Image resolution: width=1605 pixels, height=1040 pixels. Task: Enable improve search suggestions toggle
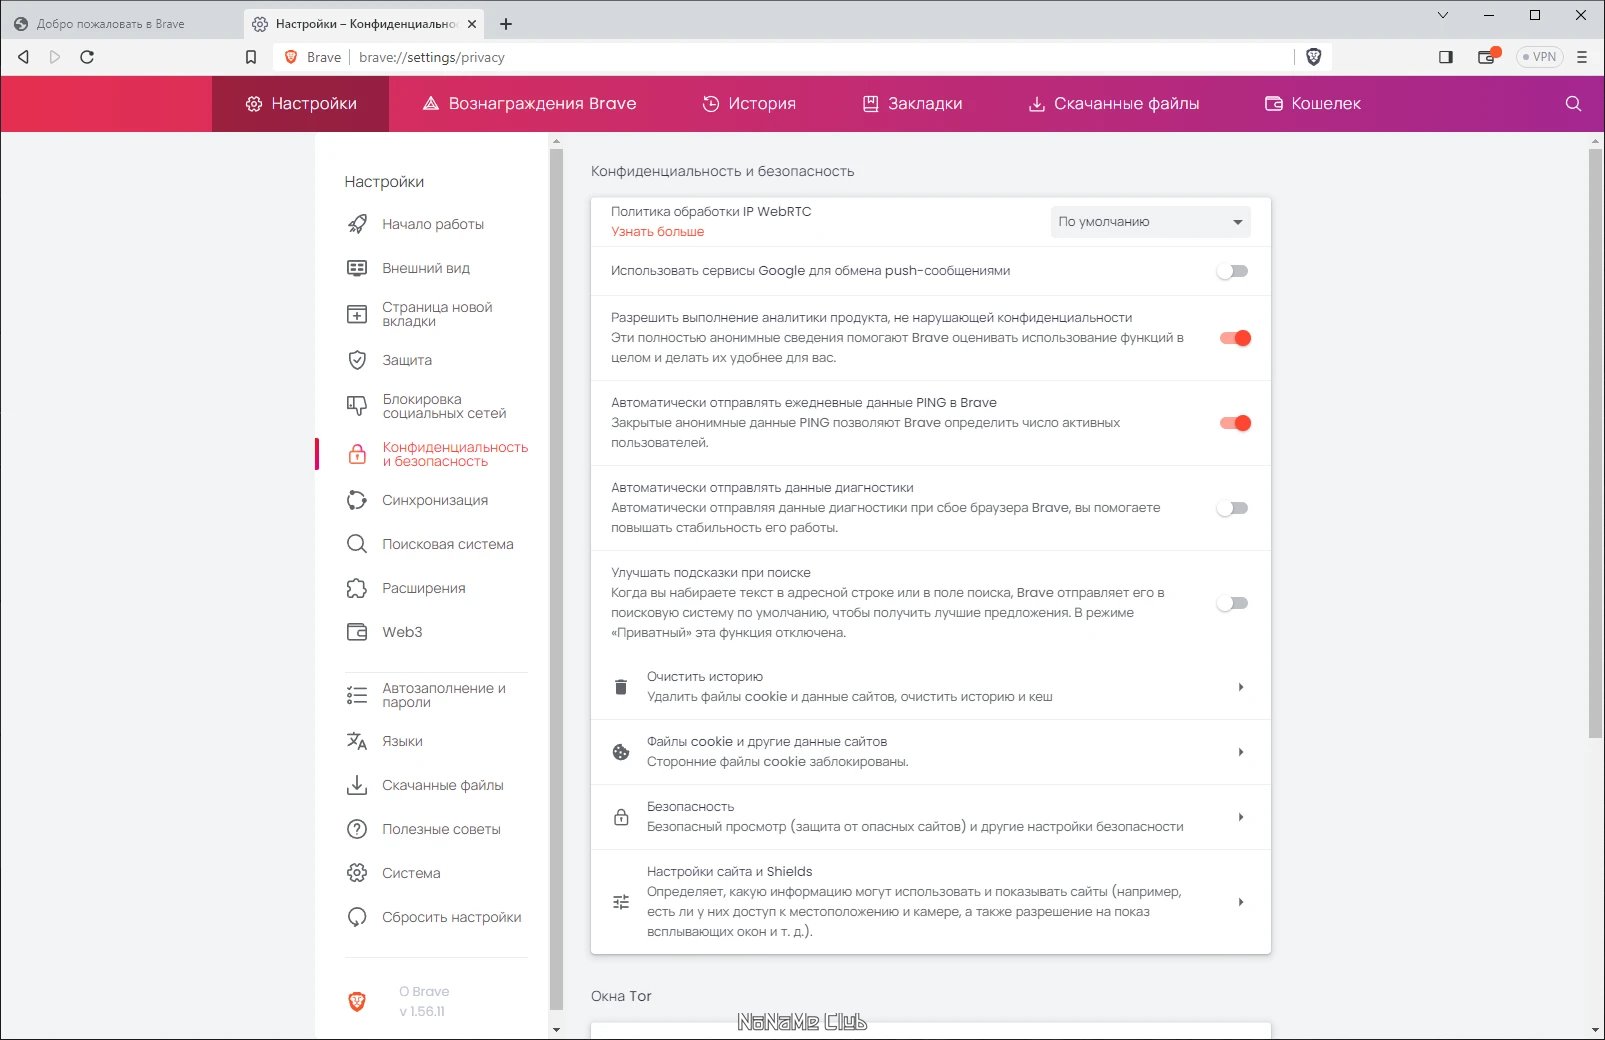click(1233, 603)
